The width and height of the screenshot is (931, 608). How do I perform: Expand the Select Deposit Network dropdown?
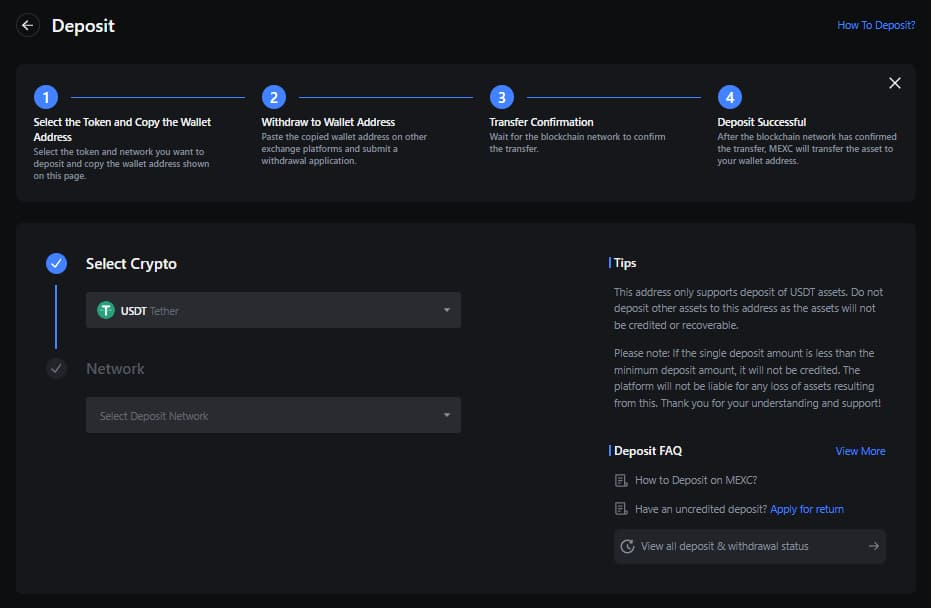[273, 416]
